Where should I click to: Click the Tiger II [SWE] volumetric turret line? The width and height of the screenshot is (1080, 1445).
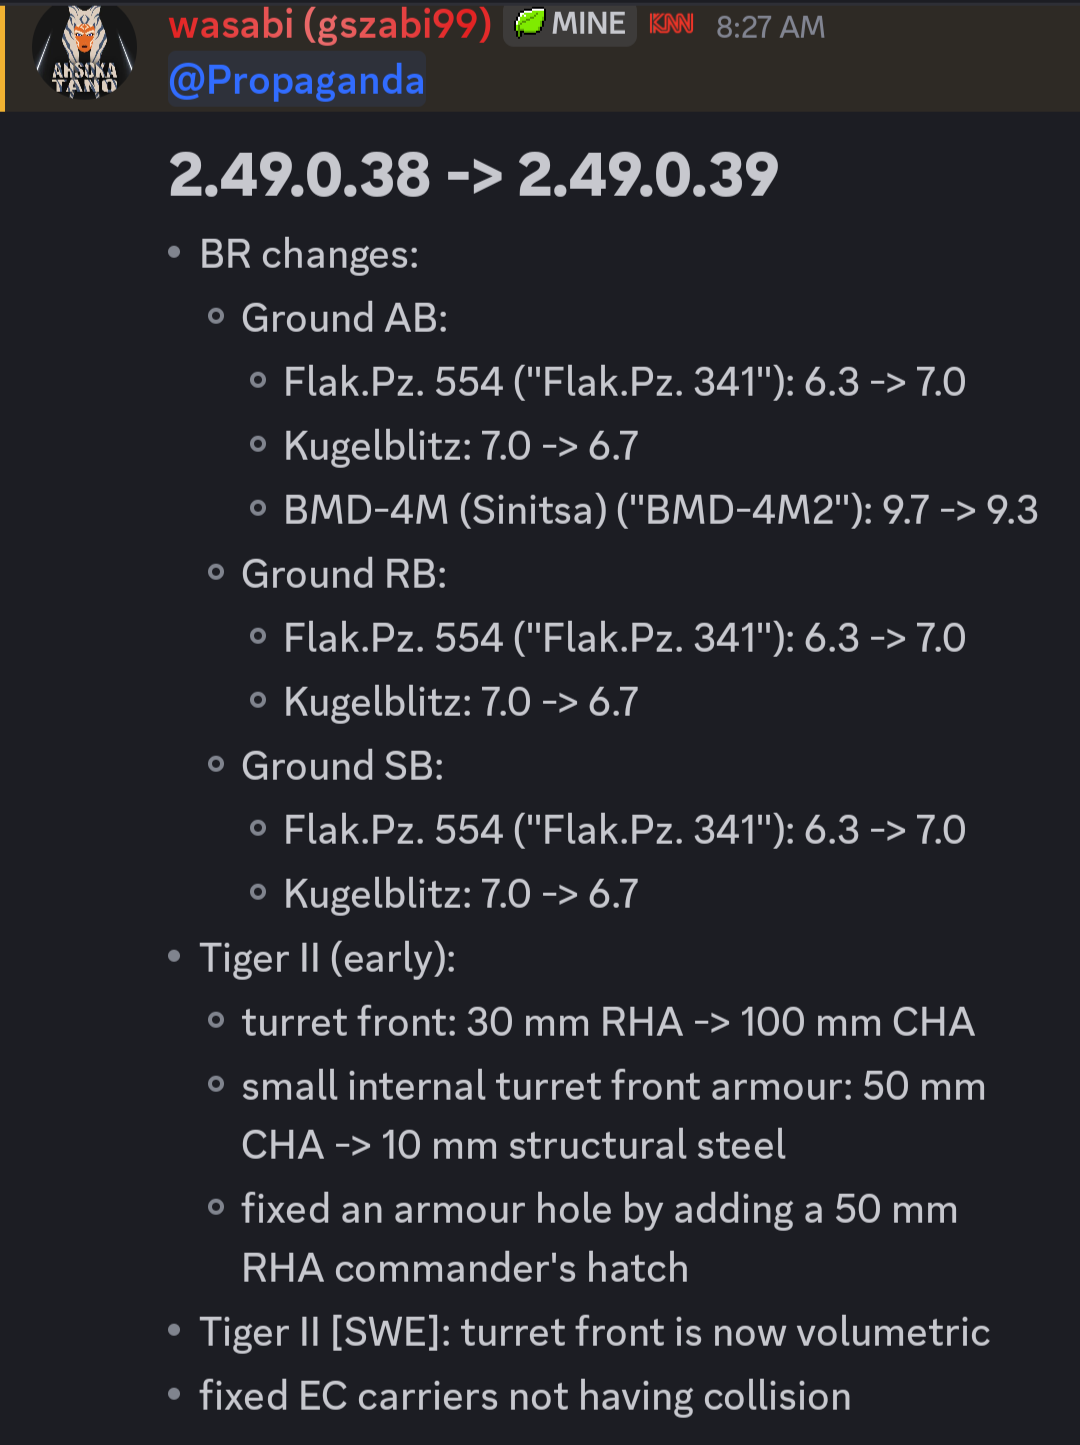[x=594, y=1332]
